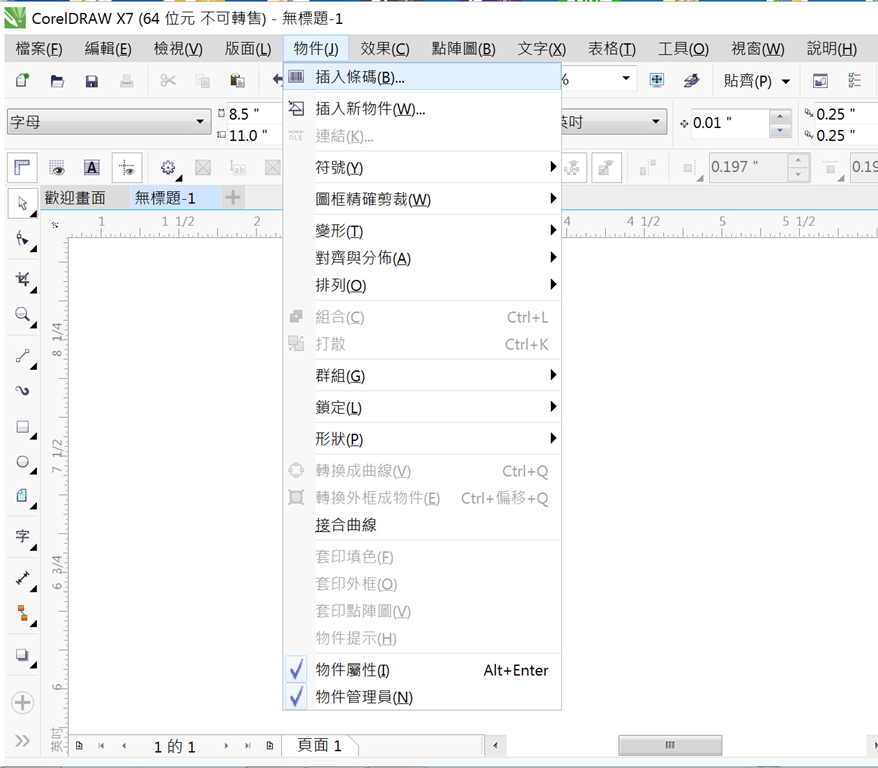Image resolution: width=878 pixels, height=768 pixels.
Task: Expand the 變形(T) submenu
Action: 422,231
